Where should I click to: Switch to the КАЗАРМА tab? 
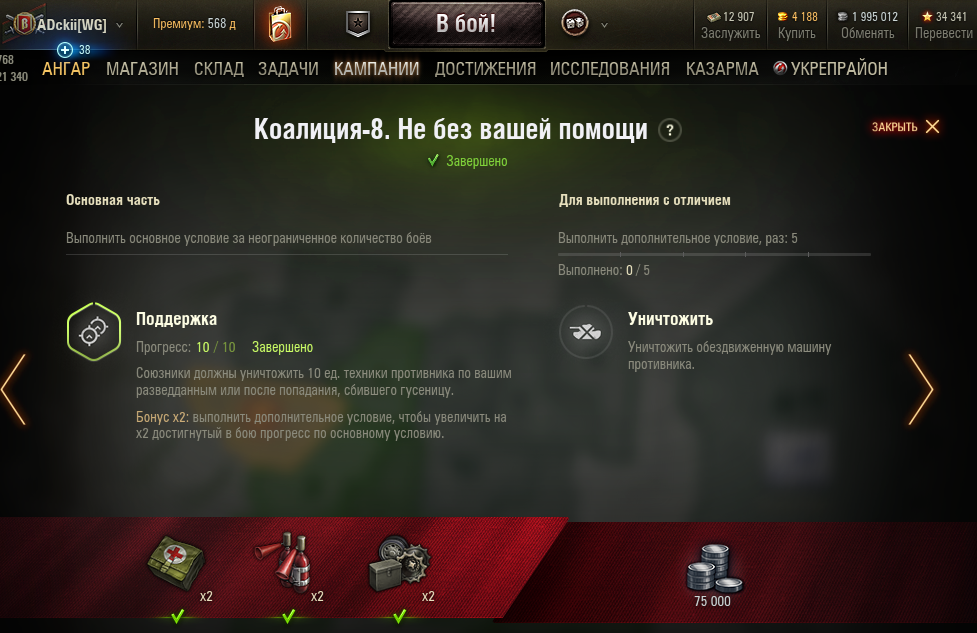[x=722, y=69]
